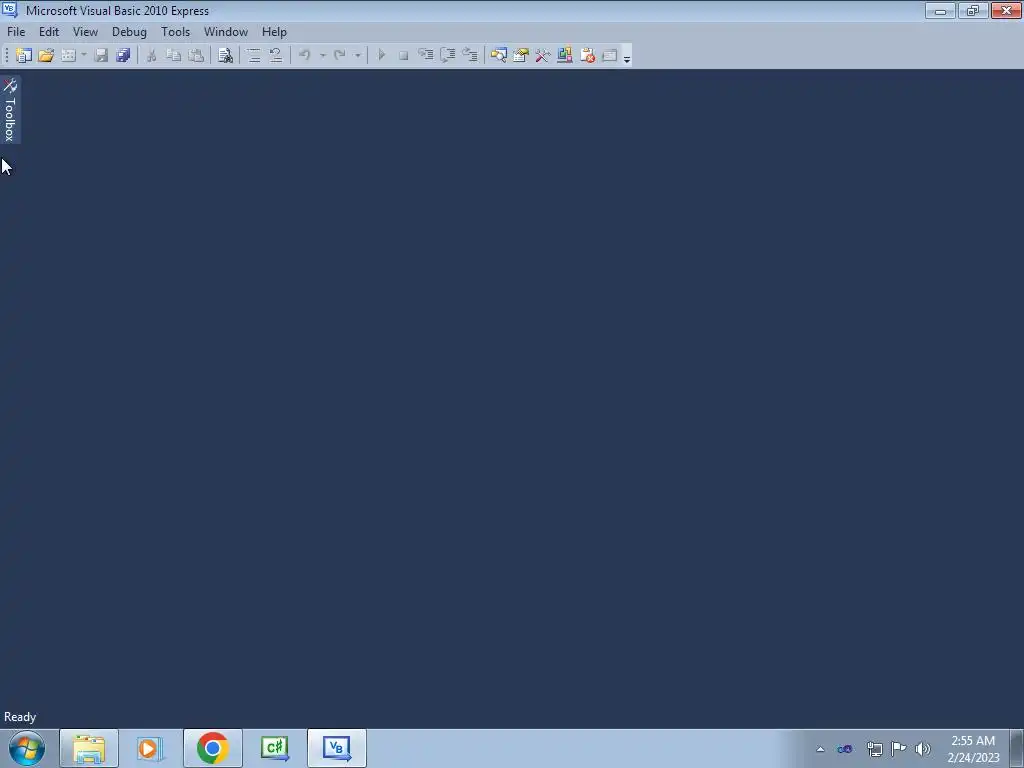Click the Step Into icon
Viewport: 1024px width, 768px height.
click(x=426, y=56)
